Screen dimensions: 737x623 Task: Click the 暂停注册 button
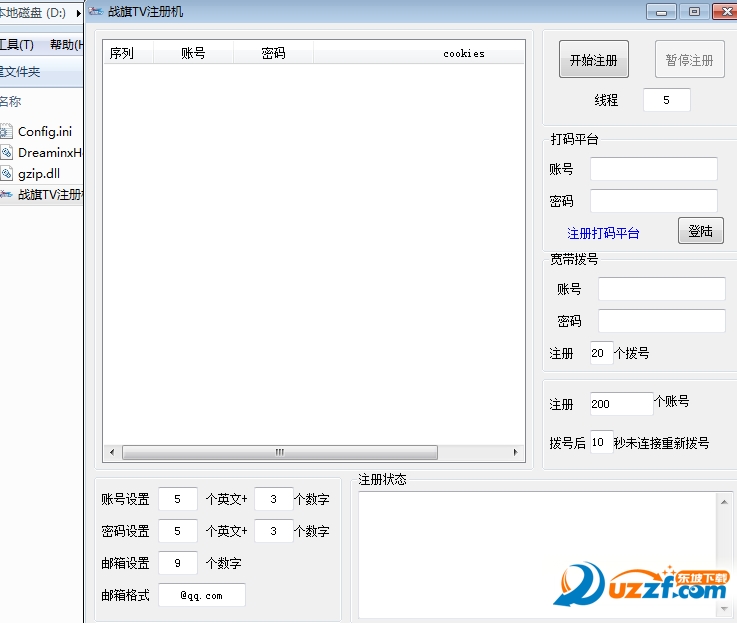pyautogui.click(x=690, y=59)
